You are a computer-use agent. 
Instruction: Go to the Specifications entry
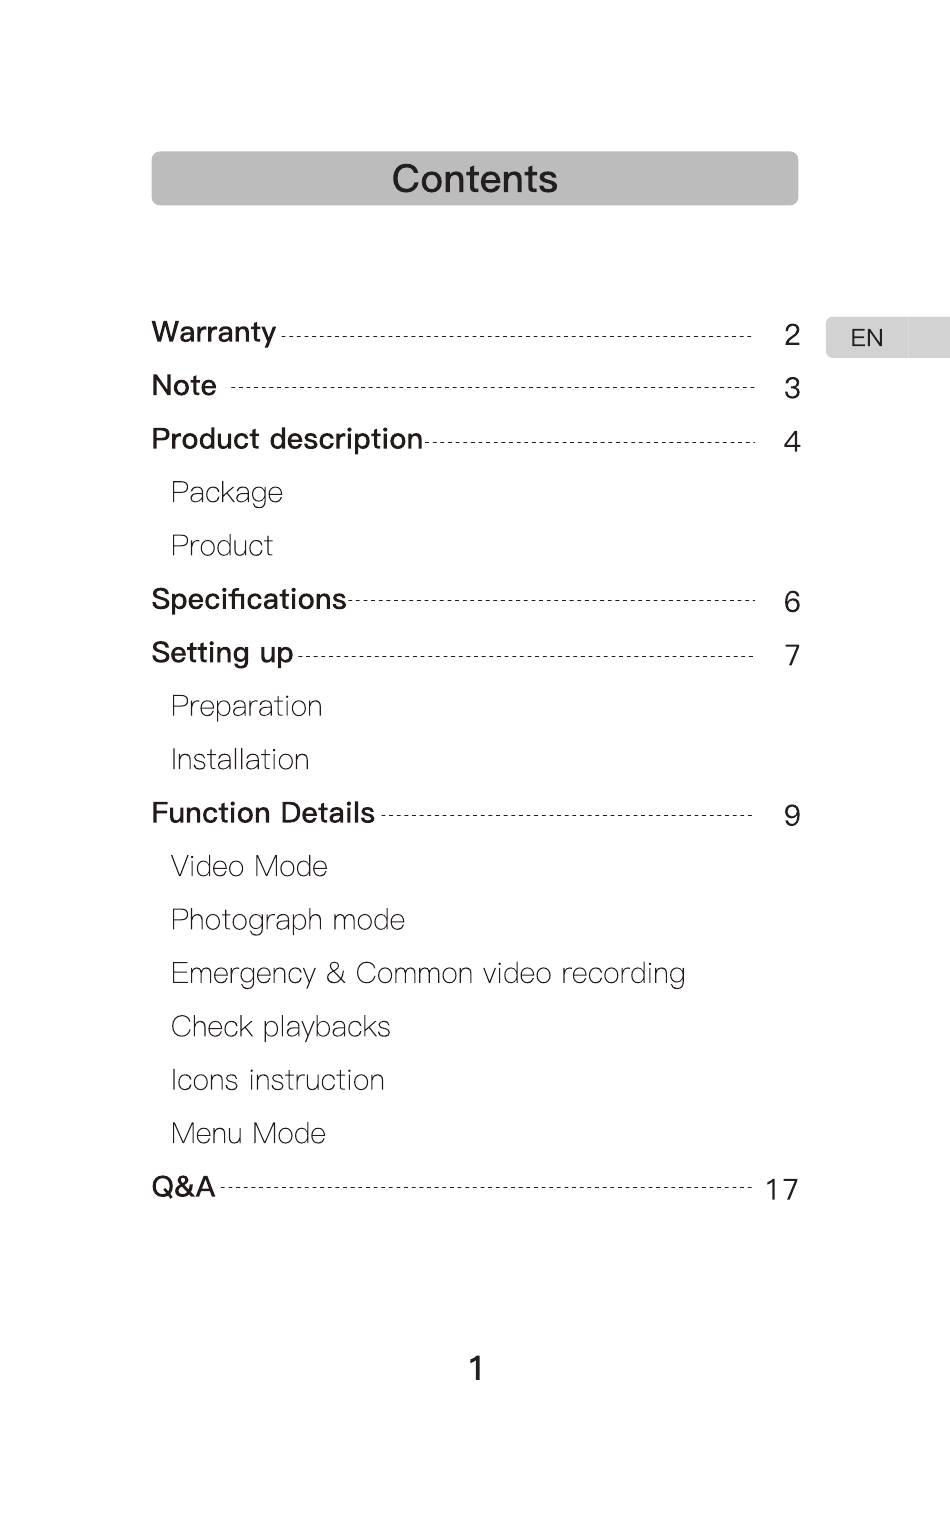click(249, 599)
